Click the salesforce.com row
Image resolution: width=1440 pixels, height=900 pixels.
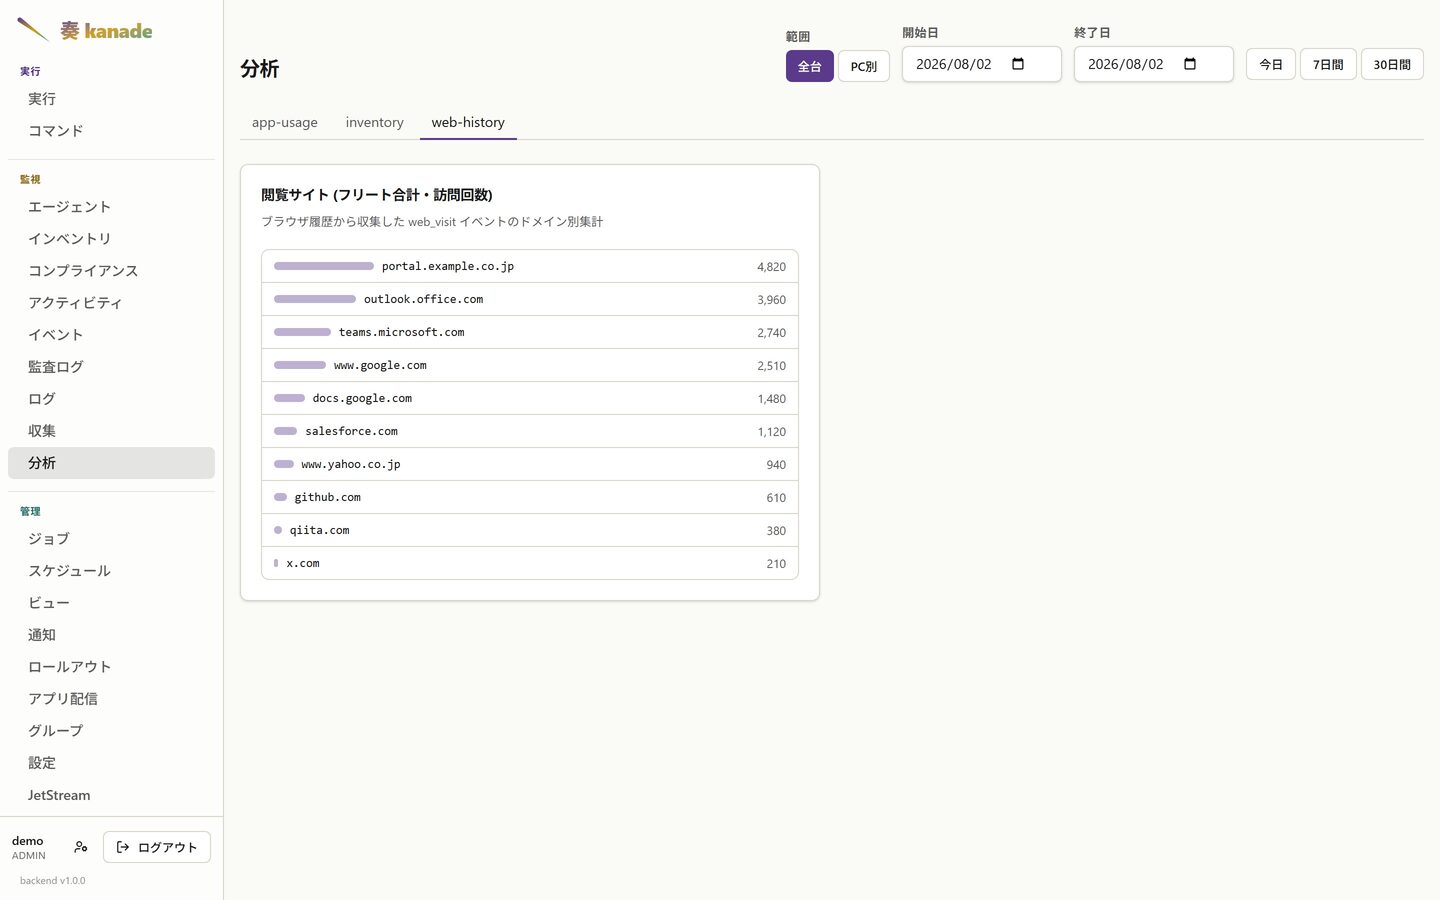coord(530,431)
